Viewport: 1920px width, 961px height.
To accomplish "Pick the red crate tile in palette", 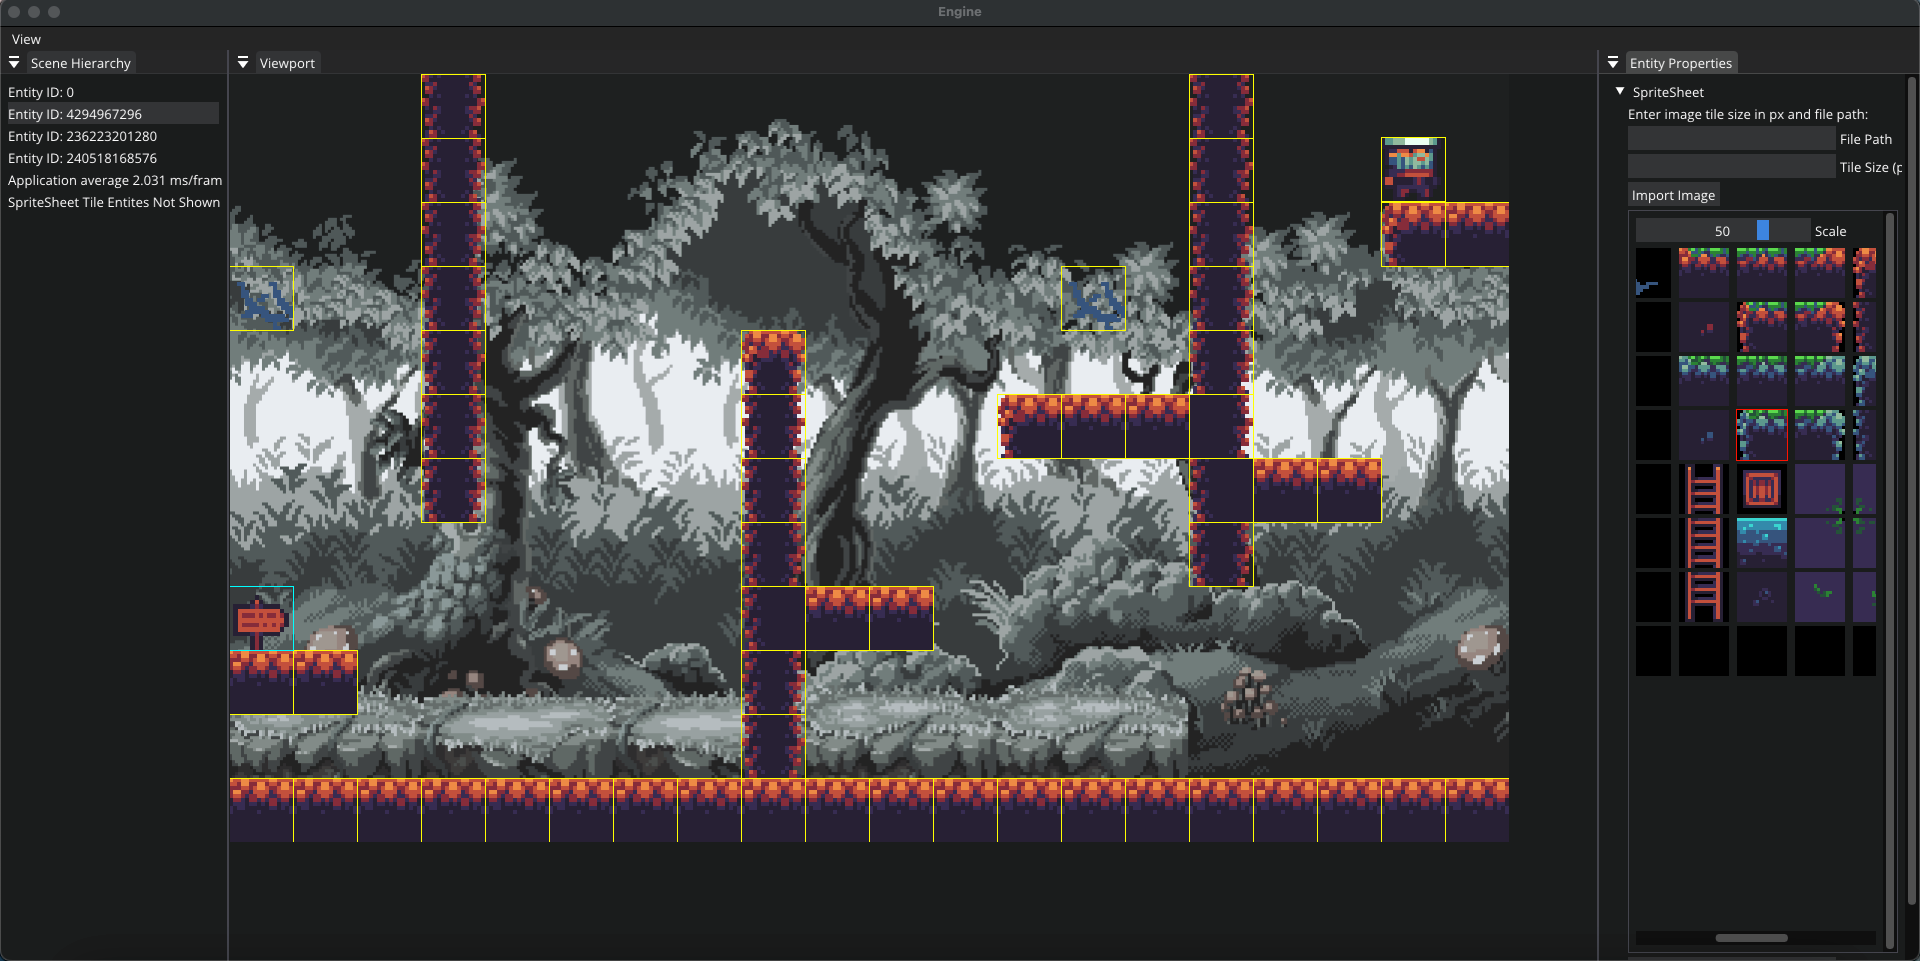I will pos(1762,489).
